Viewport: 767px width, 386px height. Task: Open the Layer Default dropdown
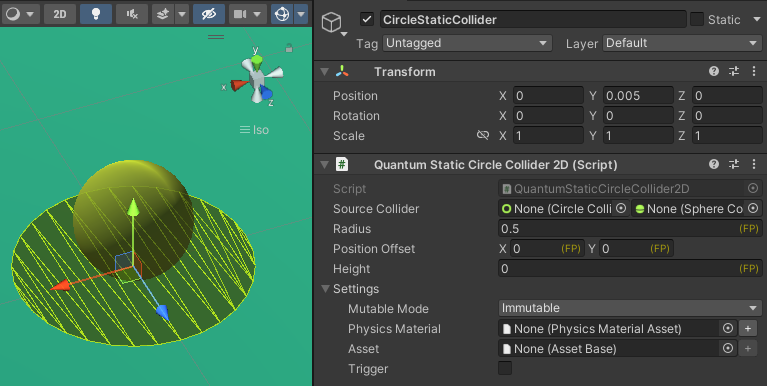point(682,43)
